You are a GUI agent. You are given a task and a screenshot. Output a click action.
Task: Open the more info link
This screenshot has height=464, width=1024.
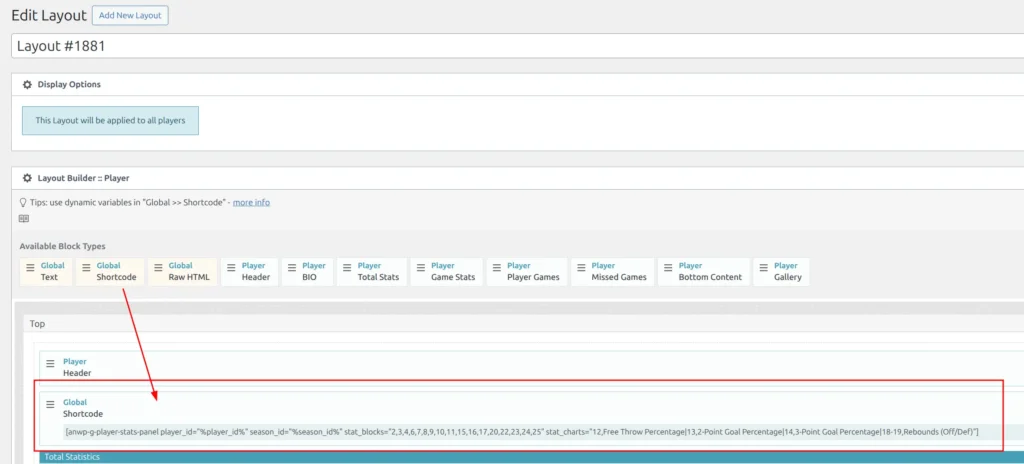(x=251, y=203)
